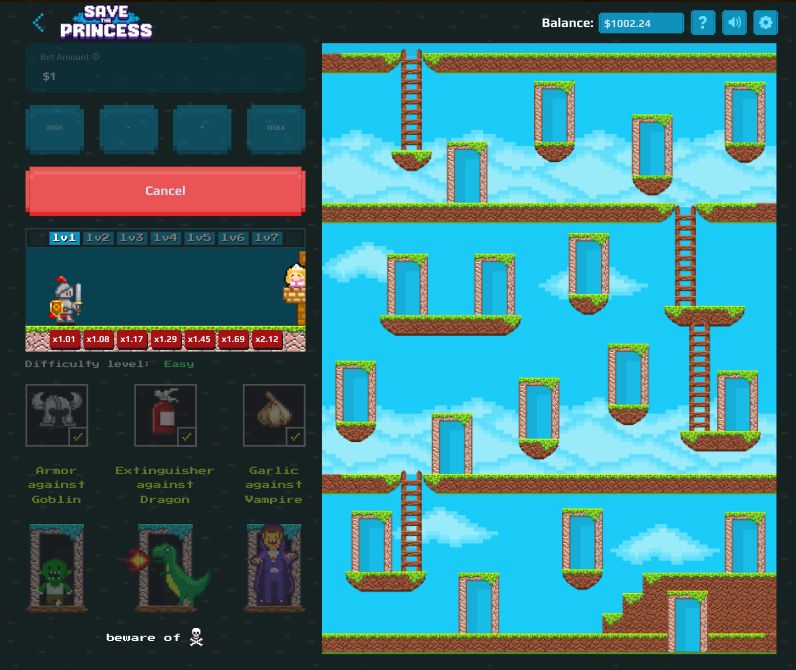The width and height of the screenshot is (796, 670).
Task: Switch to the lv7 level tab
Action: point(267,238)
